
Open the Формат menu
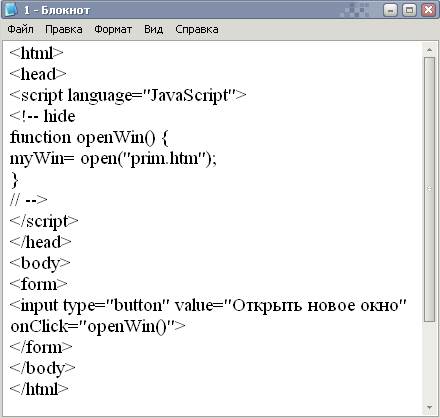pyautogui.click(x=113, y=29)
